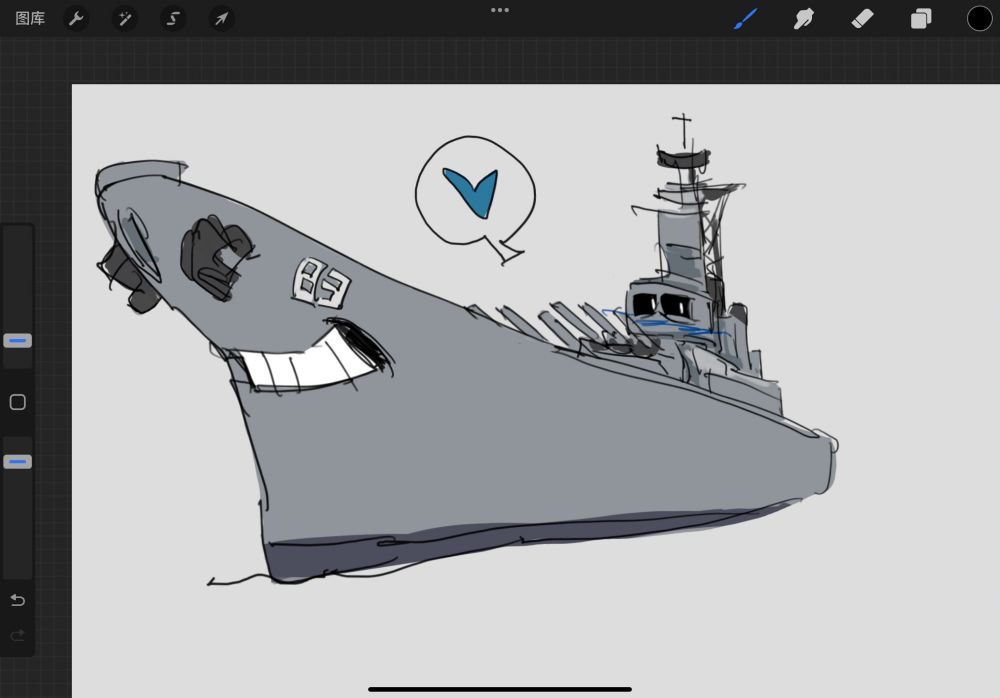The height and width of the screenshot is (698, 1000).
Task: Open the black active color swatch
Action: (x=979, y=19)
